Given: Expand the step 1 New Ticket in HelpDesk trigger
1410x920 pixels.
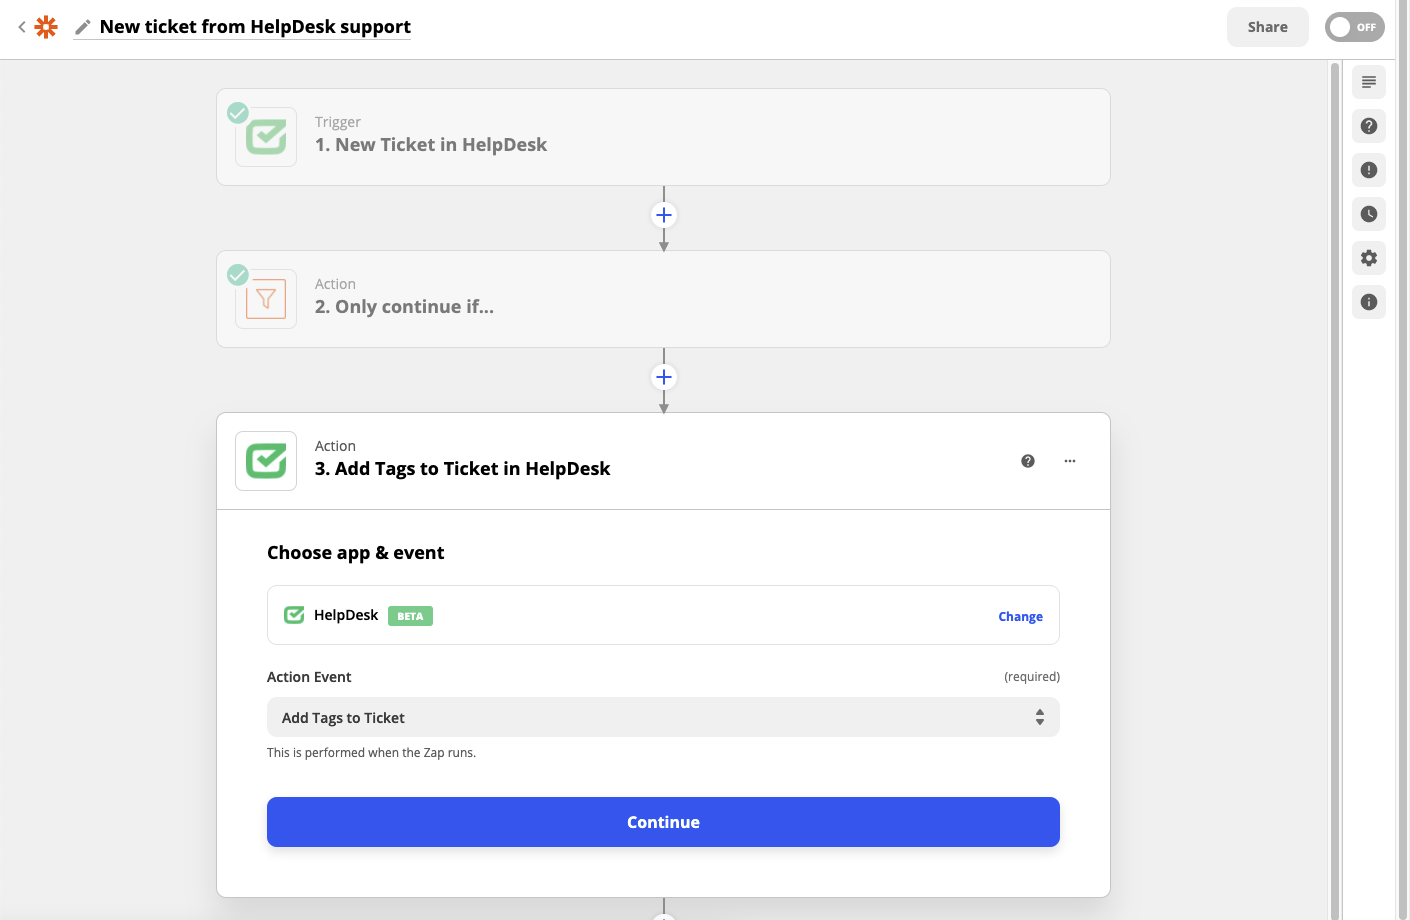Looking at the screenshot, I should coord(663,137).
